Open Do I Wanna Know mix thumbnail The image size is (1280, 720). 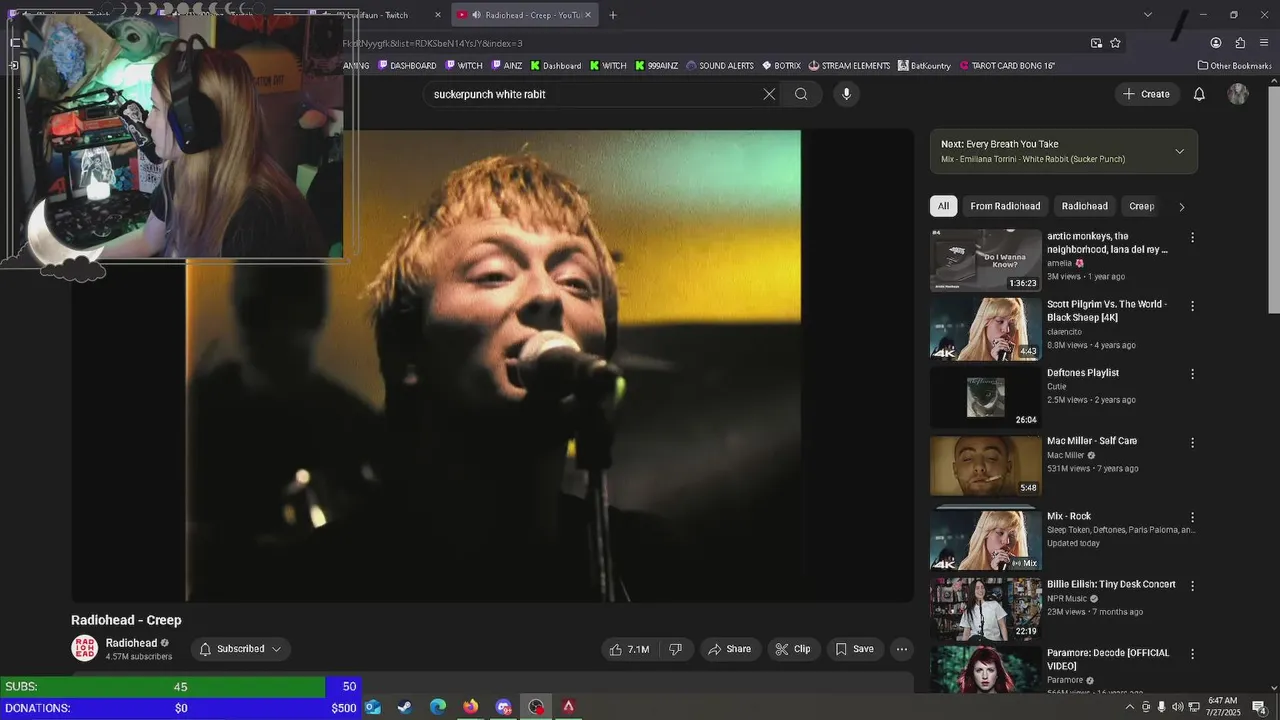pos(985,260)
